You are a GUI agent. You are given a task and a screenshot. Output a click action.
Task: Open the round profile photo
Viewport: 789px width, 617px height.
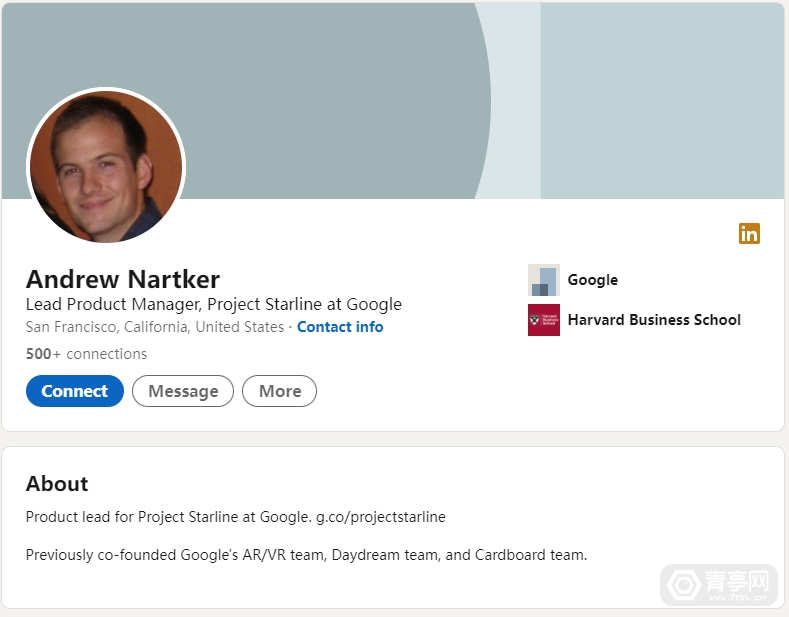pyautogui.click(x=106, y=166)
